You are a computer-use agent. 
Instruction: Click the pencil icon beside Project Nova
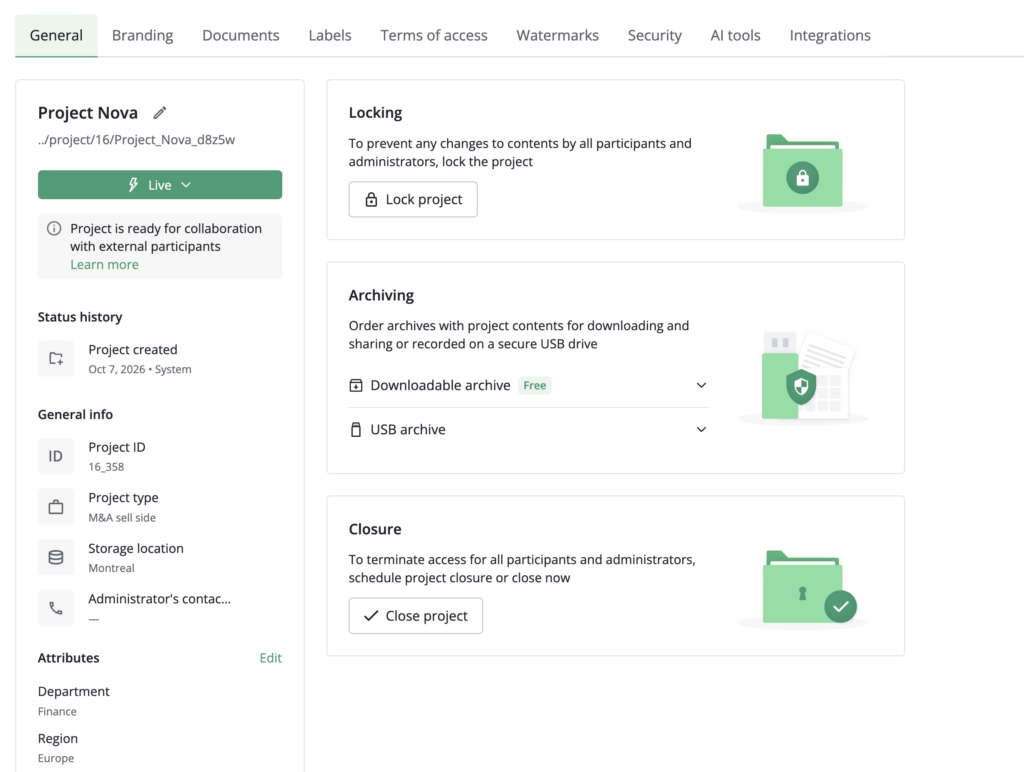159,113
